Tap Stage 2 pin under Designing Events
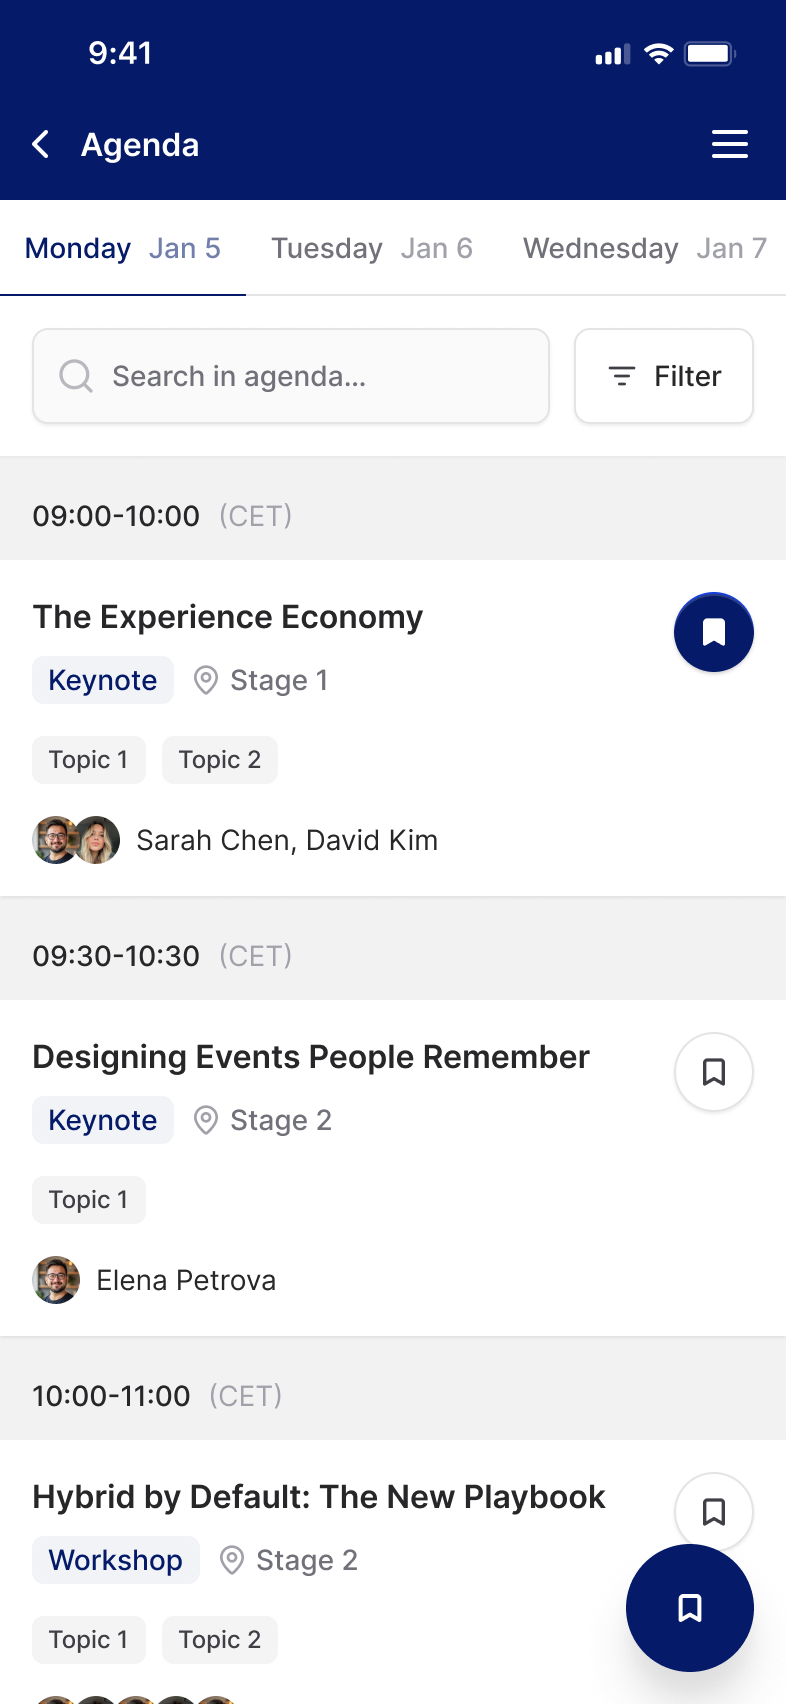786x1704 pixels. [x=206, y=1120]
